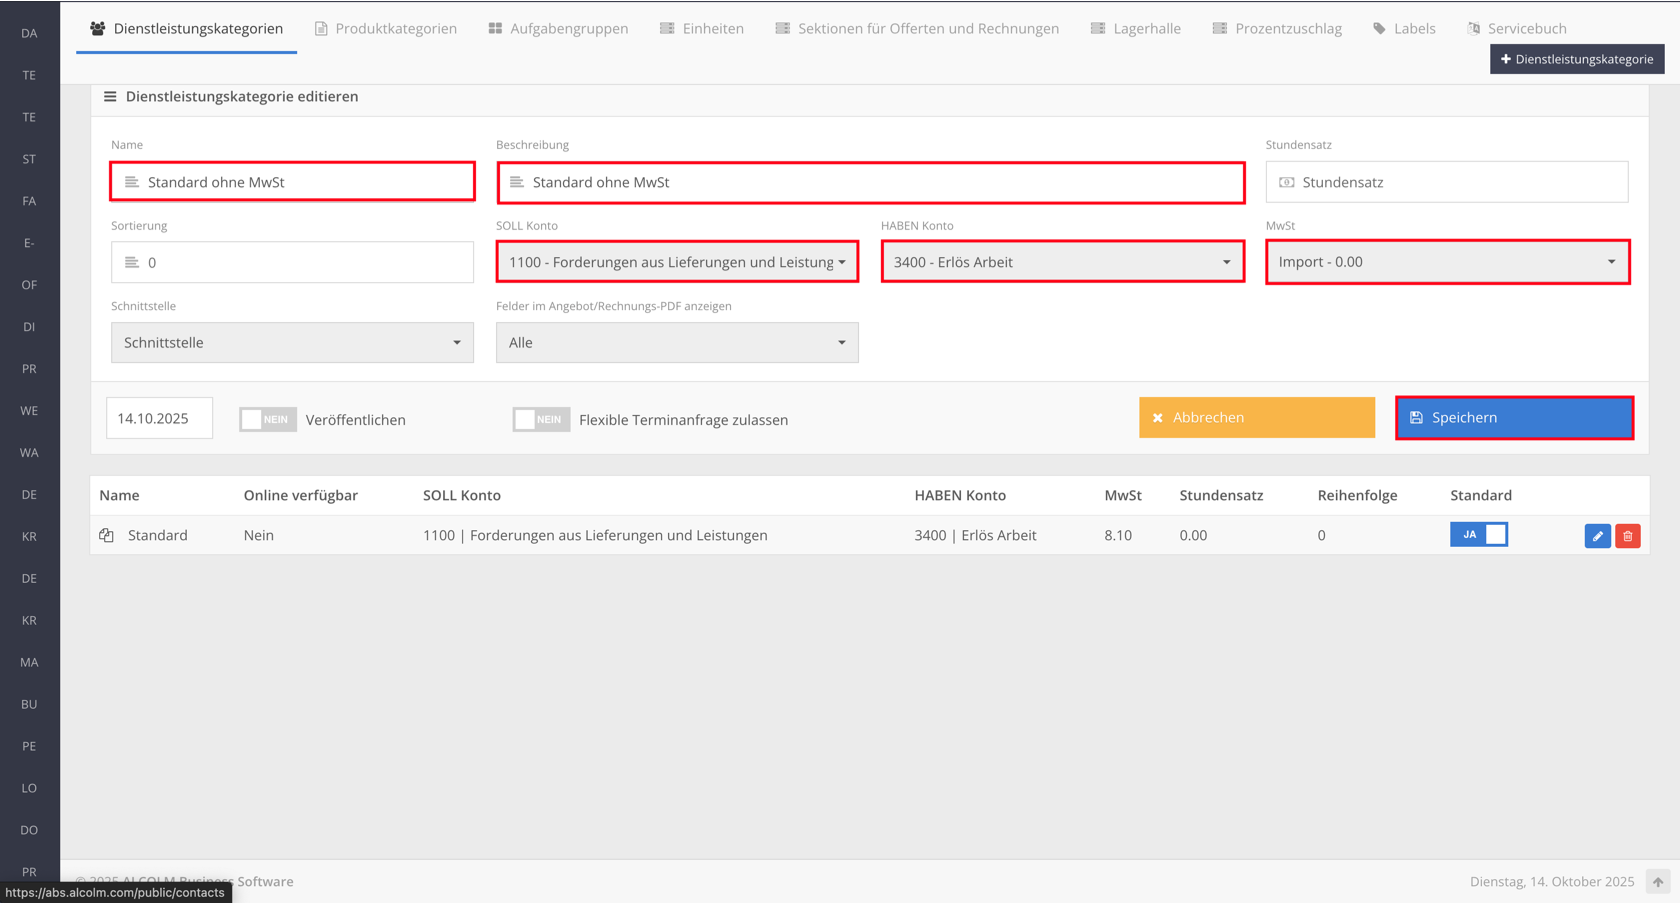Screen dimensions: 1680x903
Task: Click the orange Abbrechen button
Action: [1256, 418]
